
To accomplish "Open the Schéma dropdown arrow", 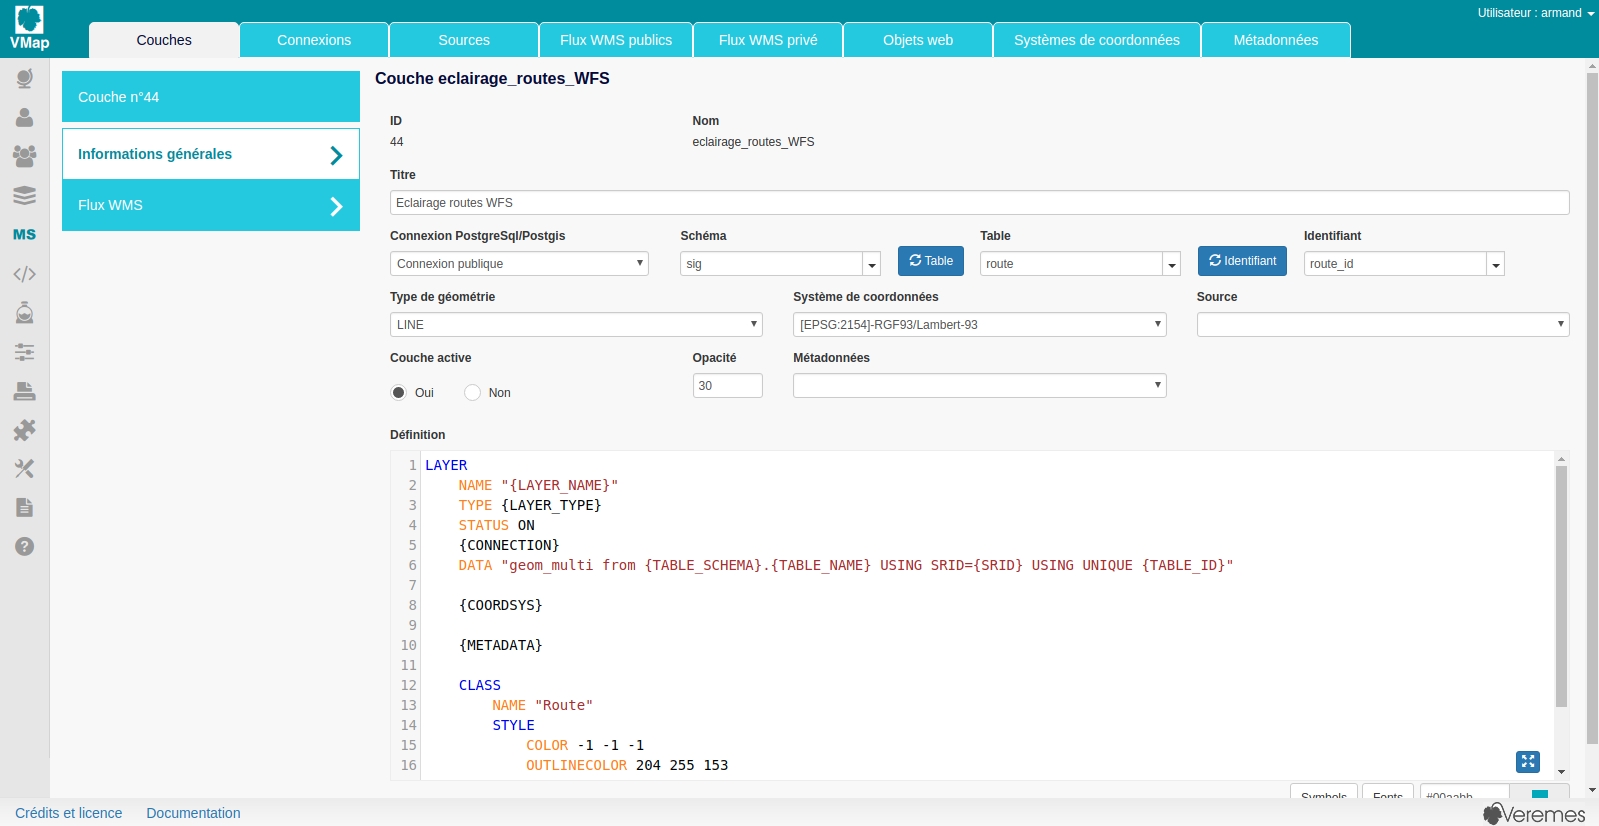I will 872,264.
